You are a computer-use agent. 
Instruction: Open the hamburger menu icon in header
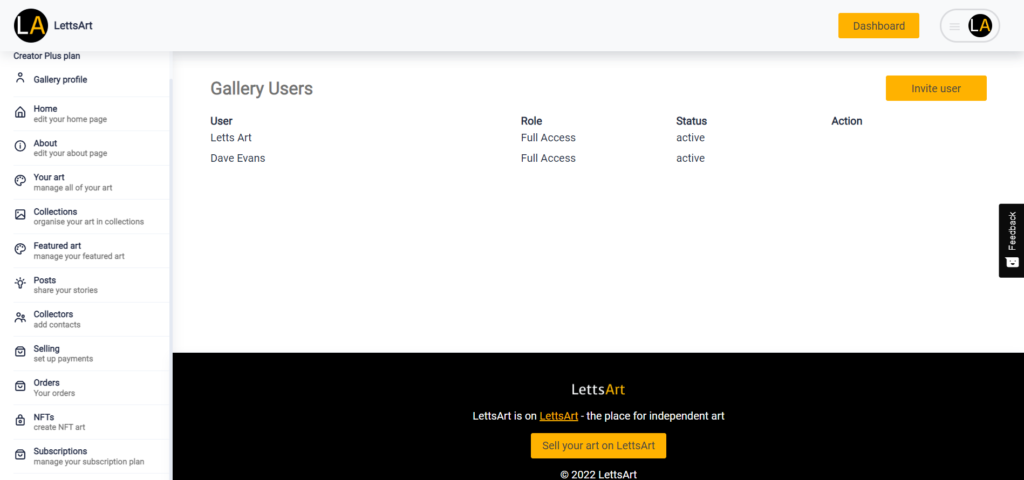pos(954,26)
